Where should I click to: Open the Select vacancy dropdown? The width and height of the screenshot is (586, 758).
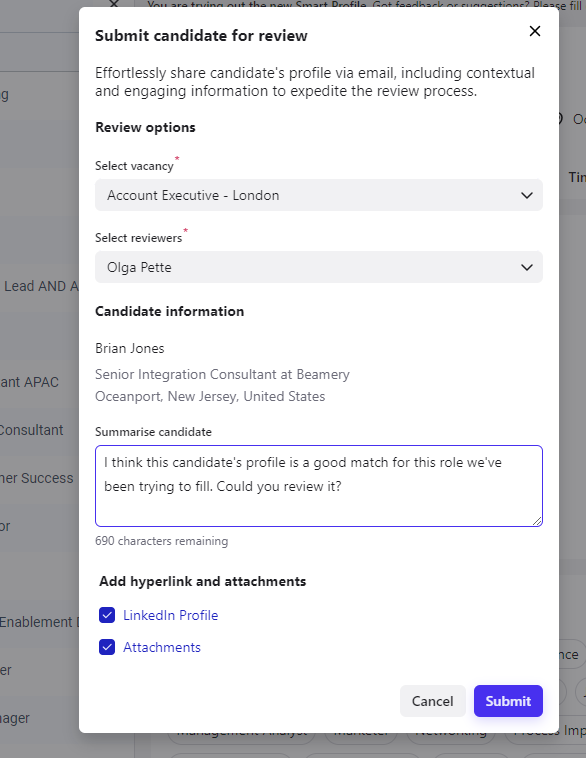click(x=319, y=195)
